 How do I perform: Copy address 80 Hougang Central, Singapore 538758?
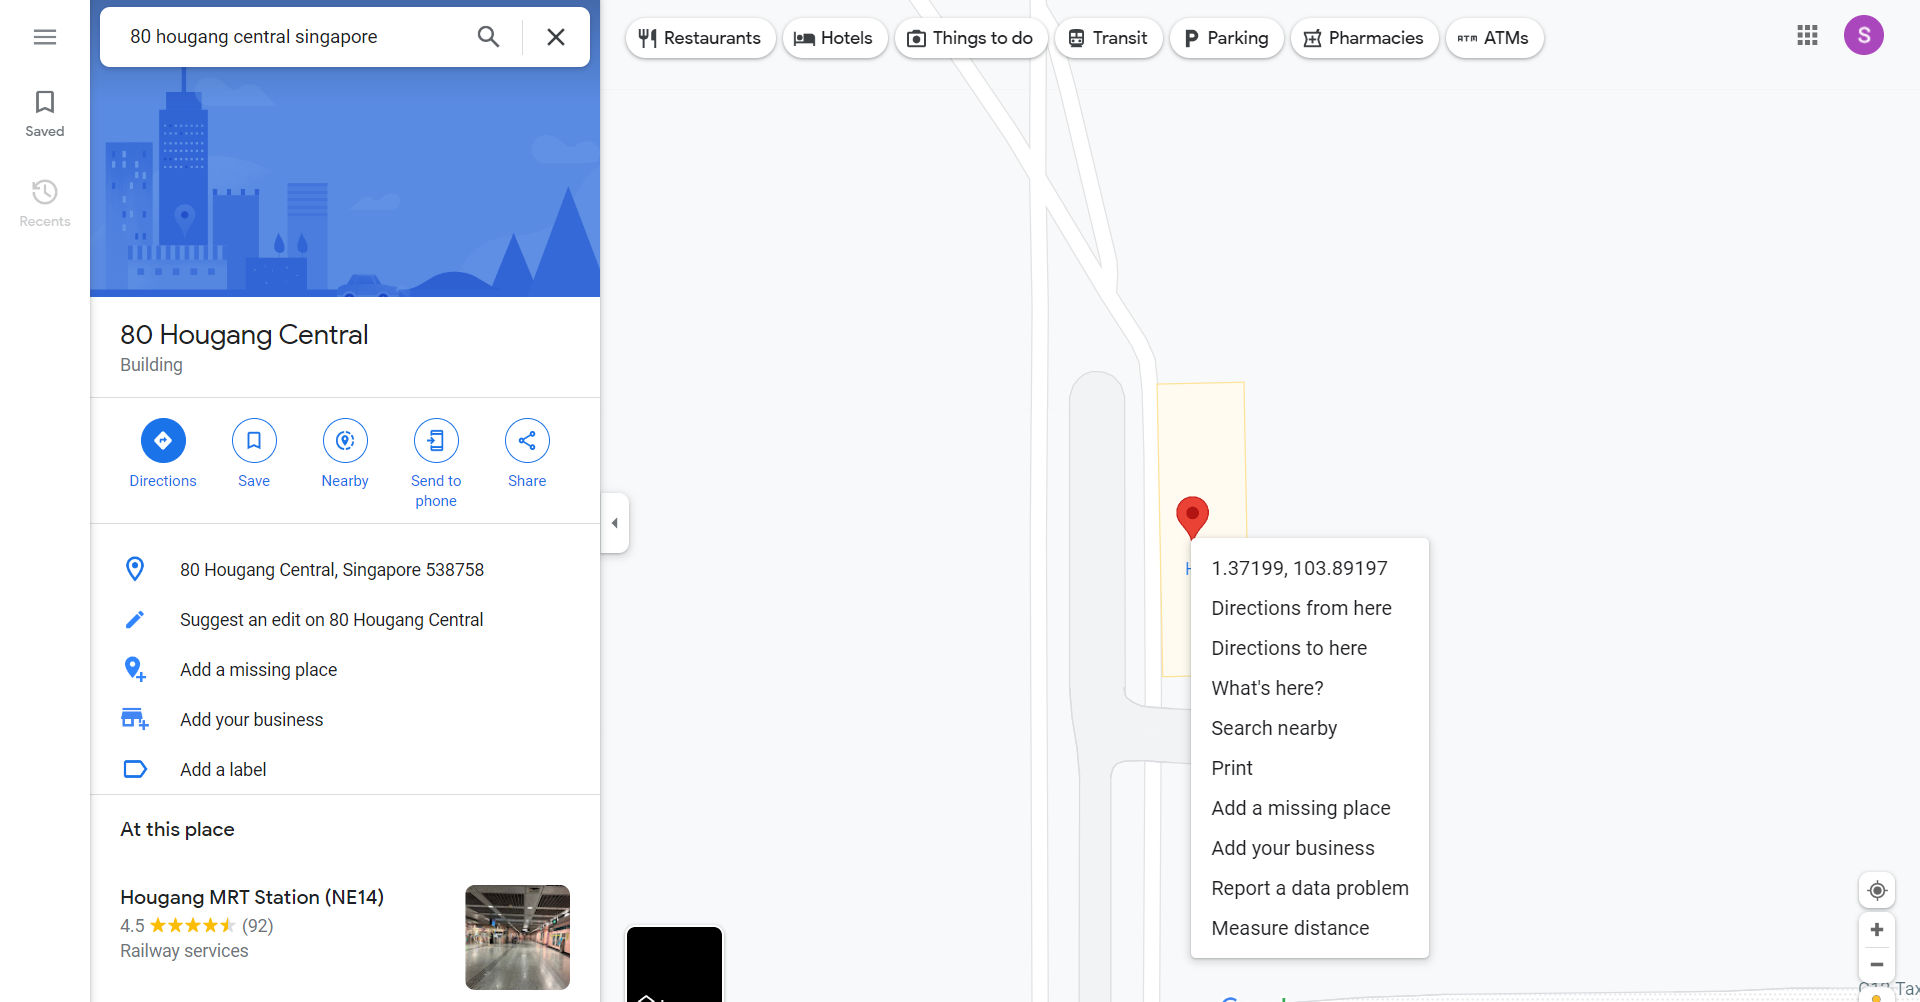(x=345, y=570)
